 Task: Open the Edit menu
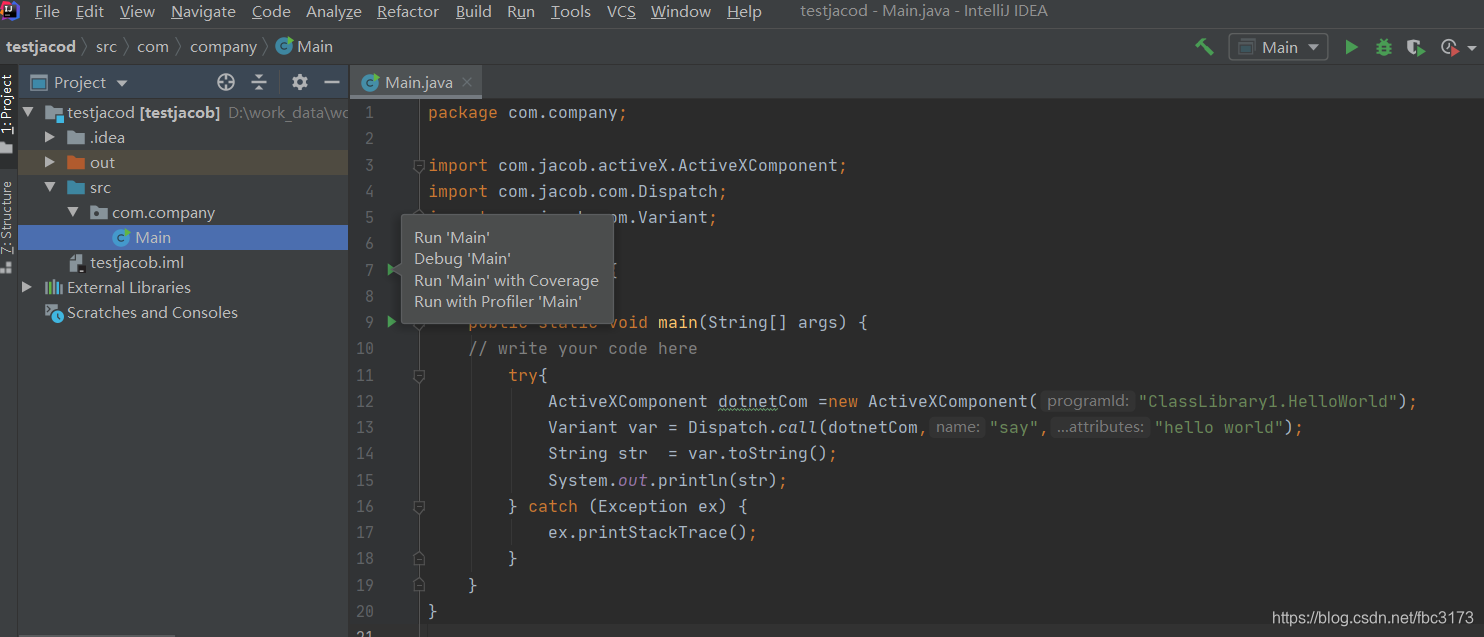[x=90, y=12]
